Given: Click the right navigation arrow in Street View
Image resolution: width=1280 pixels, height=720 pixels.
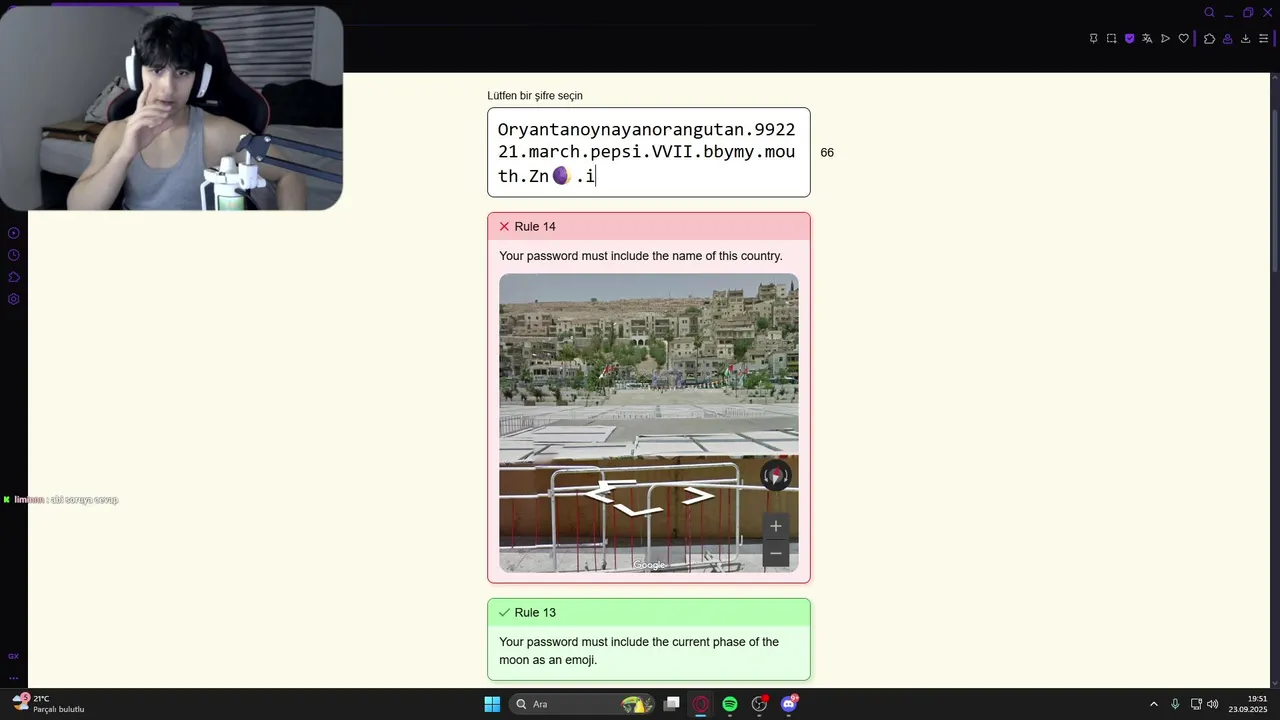Looking at the screenshot, I should (698, 494).
